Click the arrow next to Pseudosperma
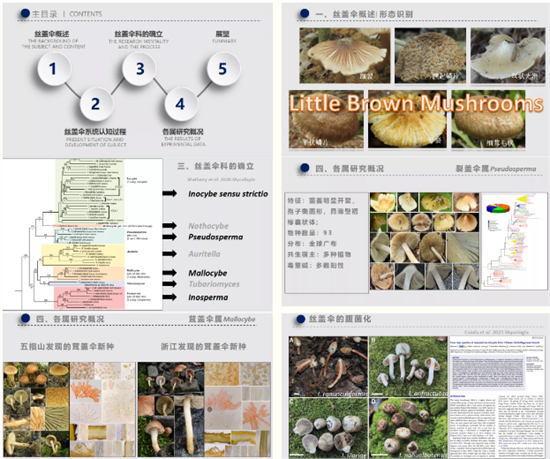Screen dimensions: 550x459 (169, 237)
